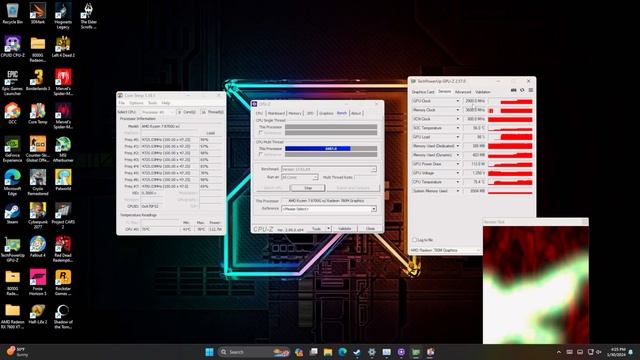
Task: Toggle Reference checkbox under CPU Multi Thread
Action: [x=261, y=155]
